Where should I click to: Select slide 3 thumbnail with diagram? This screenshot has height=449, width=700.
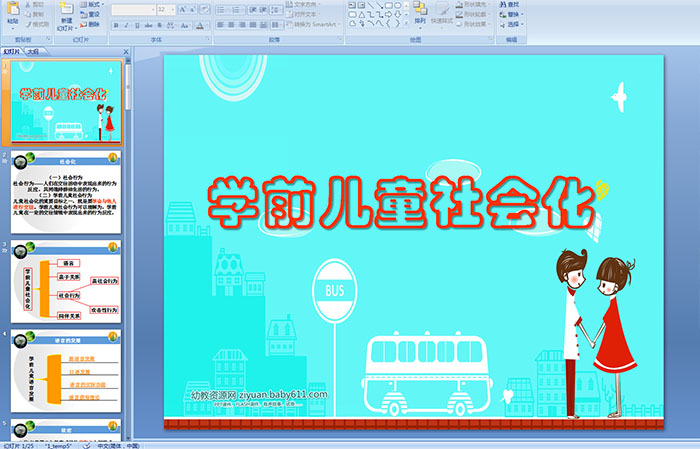[x=66, y=282]
